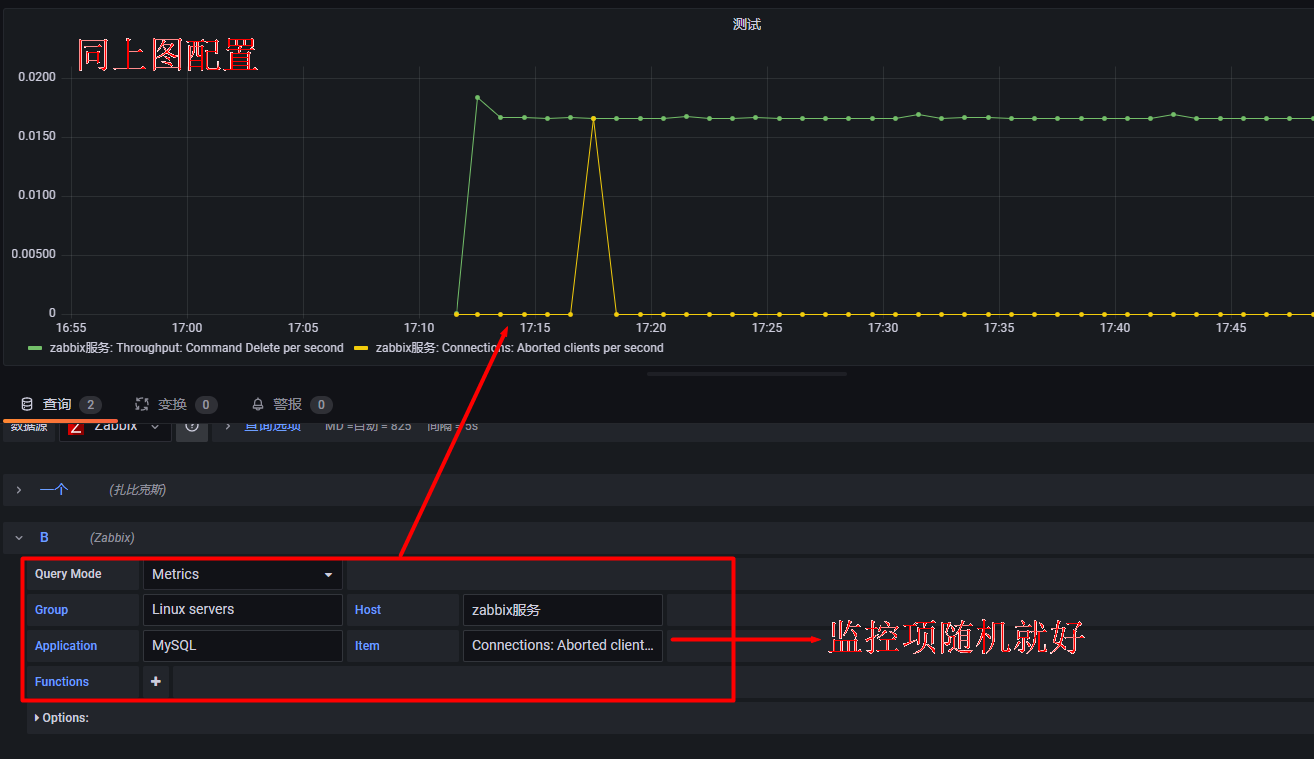Click the Functions label
Screen dimensions: 1314x759
(62, 682)
